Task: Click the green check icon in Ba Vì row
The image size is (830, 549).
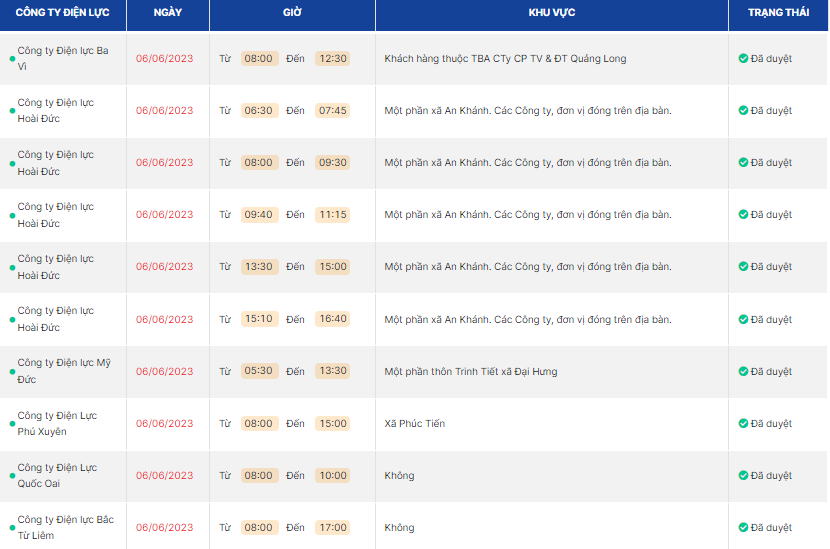Action: pos(743,58)
